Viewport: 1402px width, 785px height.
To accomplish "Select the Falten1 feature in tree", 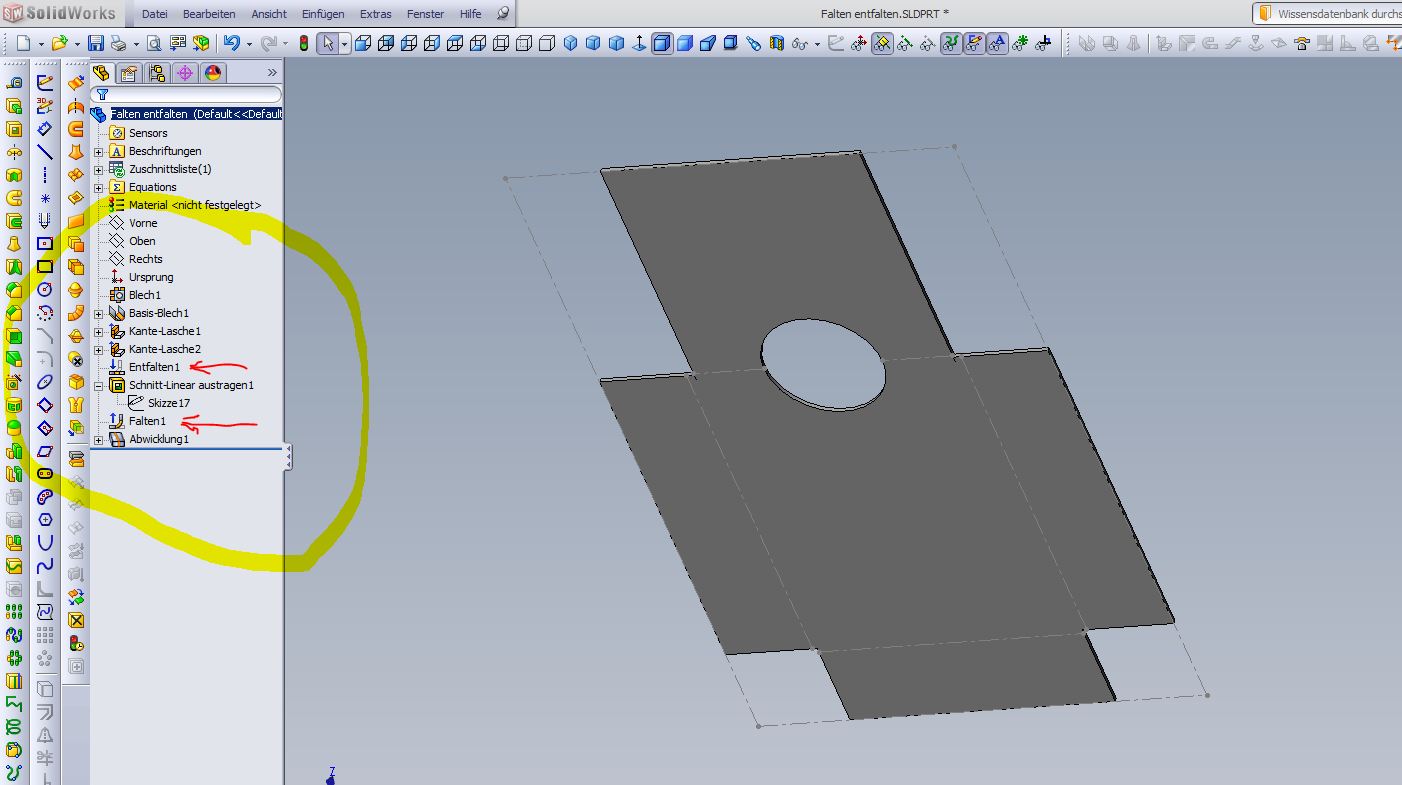I will pyautogui.click(x=147, y=421).
